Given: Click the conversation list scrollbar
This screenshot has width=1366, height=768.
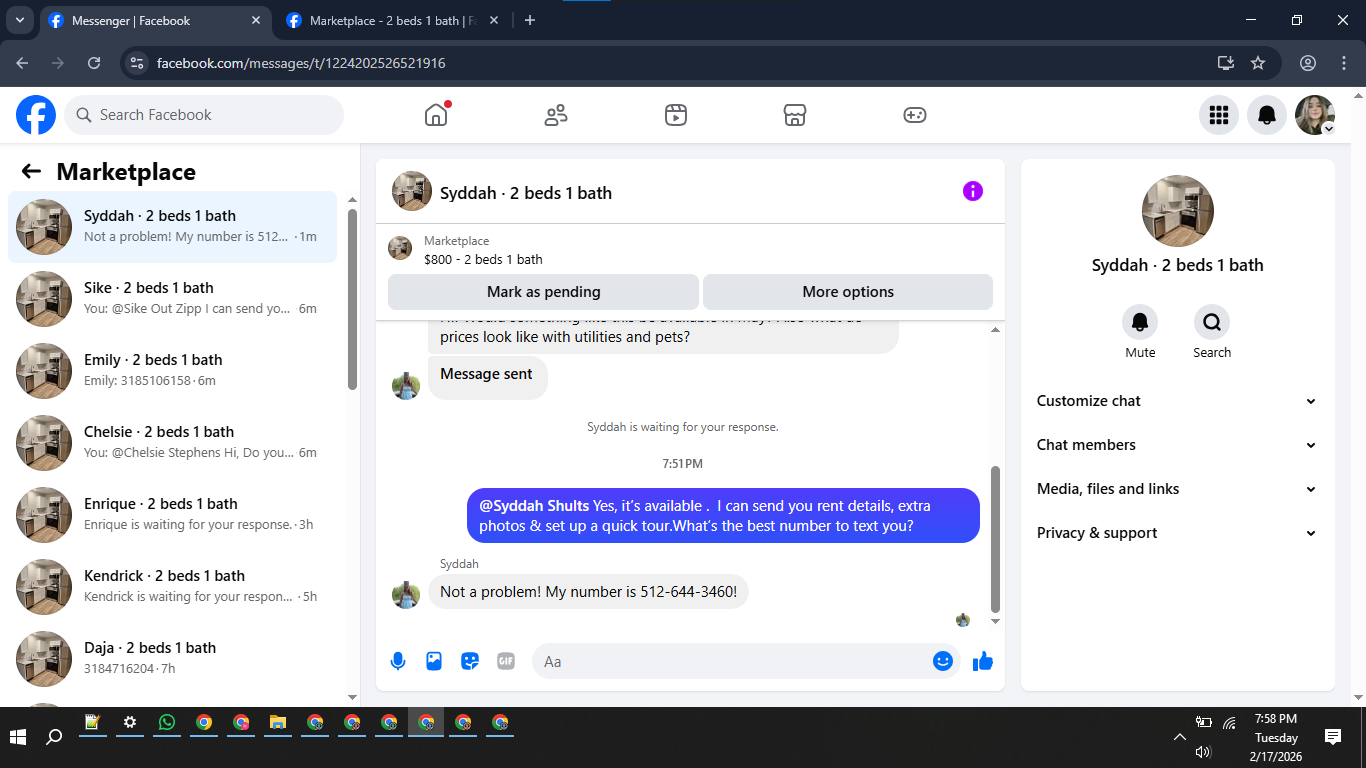Looking at the screenshot, I should click(352, 299).
